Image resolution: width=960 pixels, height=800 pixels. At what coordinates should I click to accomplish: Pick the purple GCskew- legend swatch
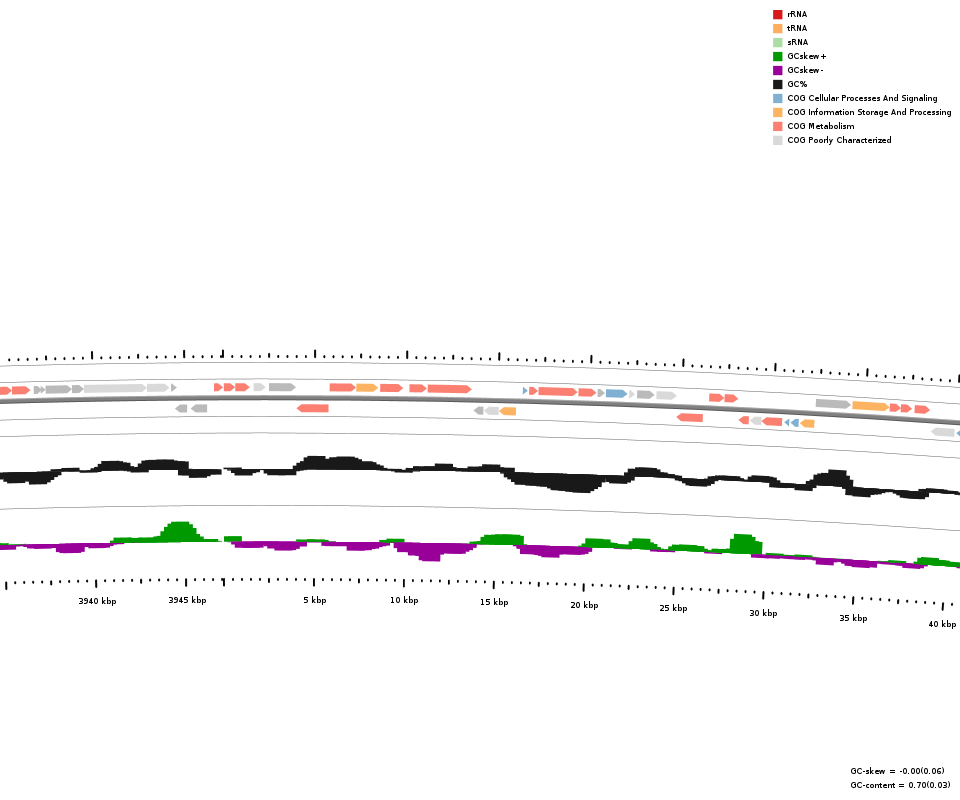[x=778, y=70]
